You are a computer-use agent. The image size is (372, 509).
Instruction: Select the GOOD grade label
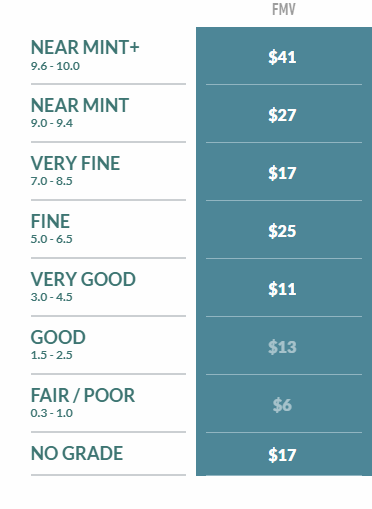click(x=58, y=337)
